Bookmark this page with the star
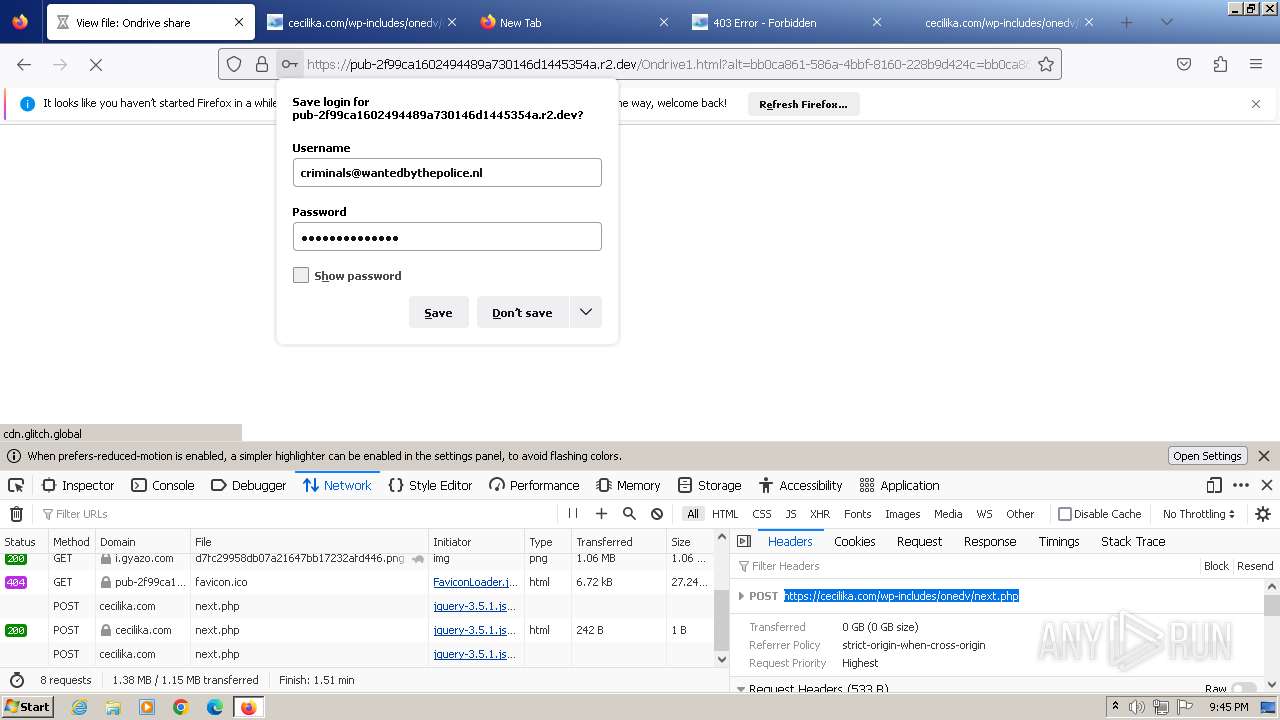Viewport: 1280px width, 720px height. 1046,64
